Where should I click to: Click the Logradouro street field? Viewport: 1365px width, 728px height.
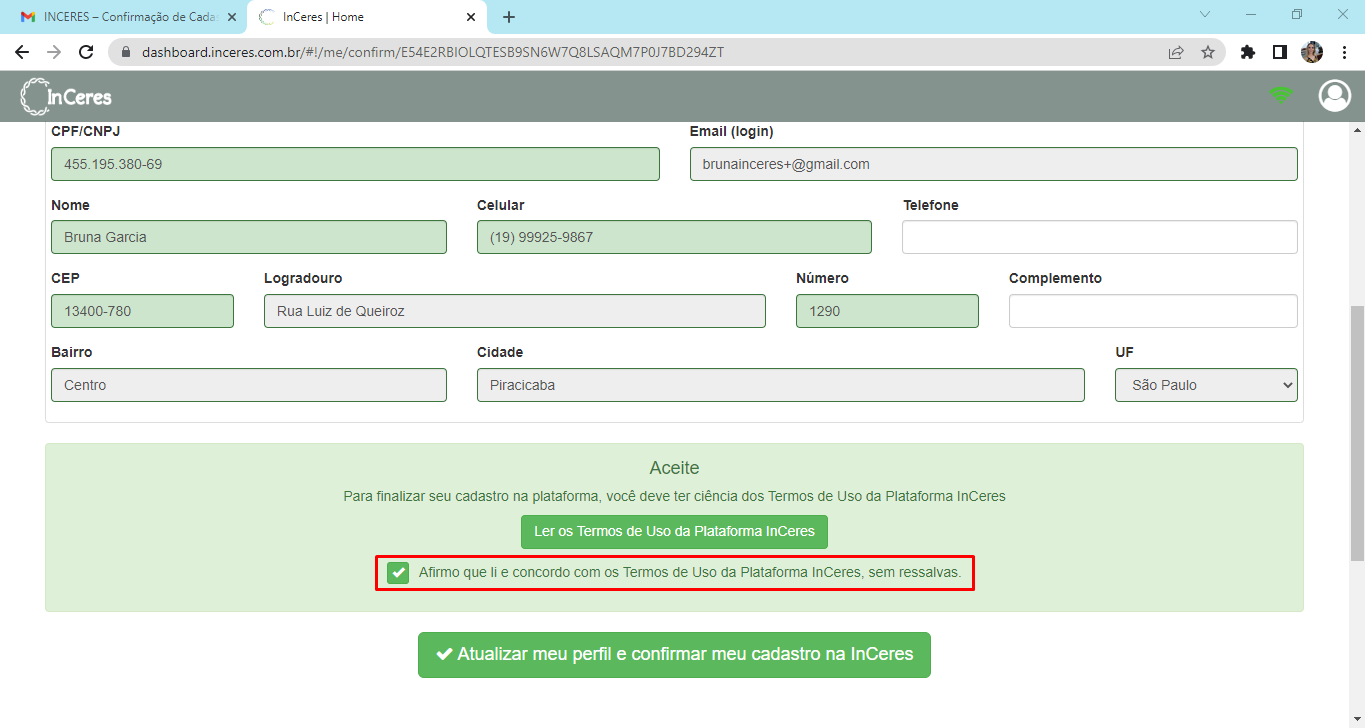pos(515,311)
